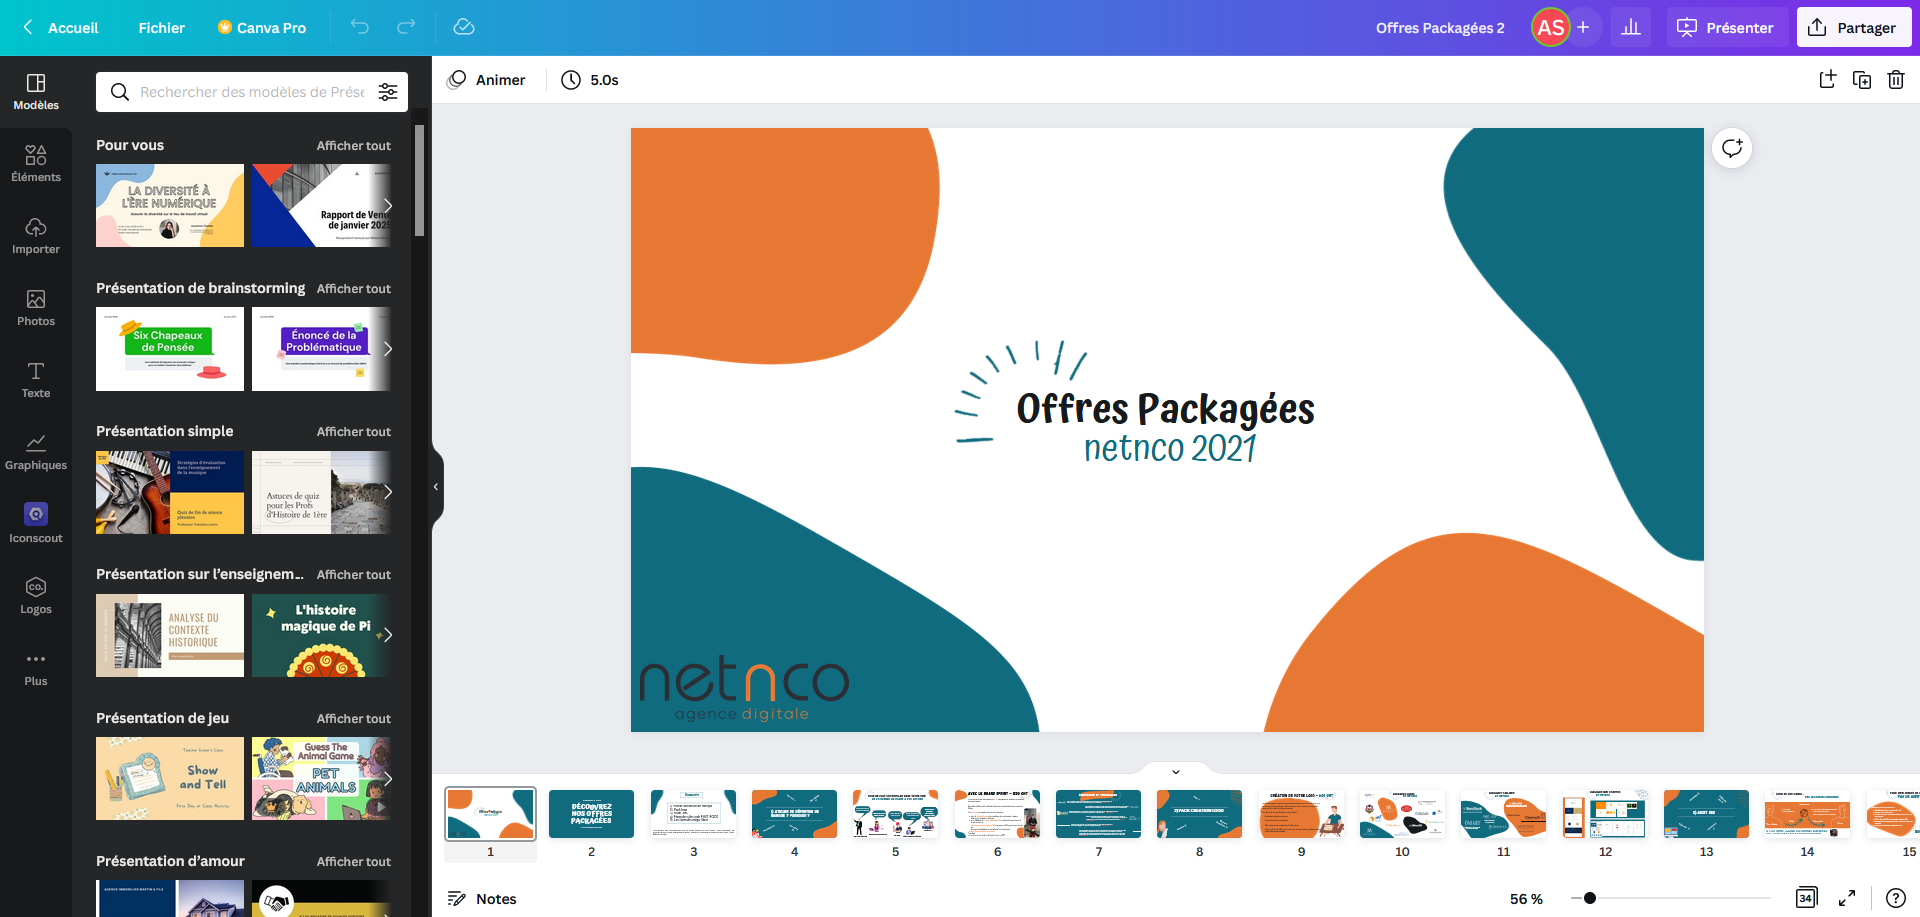Choose the Show and Tell template
This screenshot has height=917, width=1920.
(x=170, y=778)
